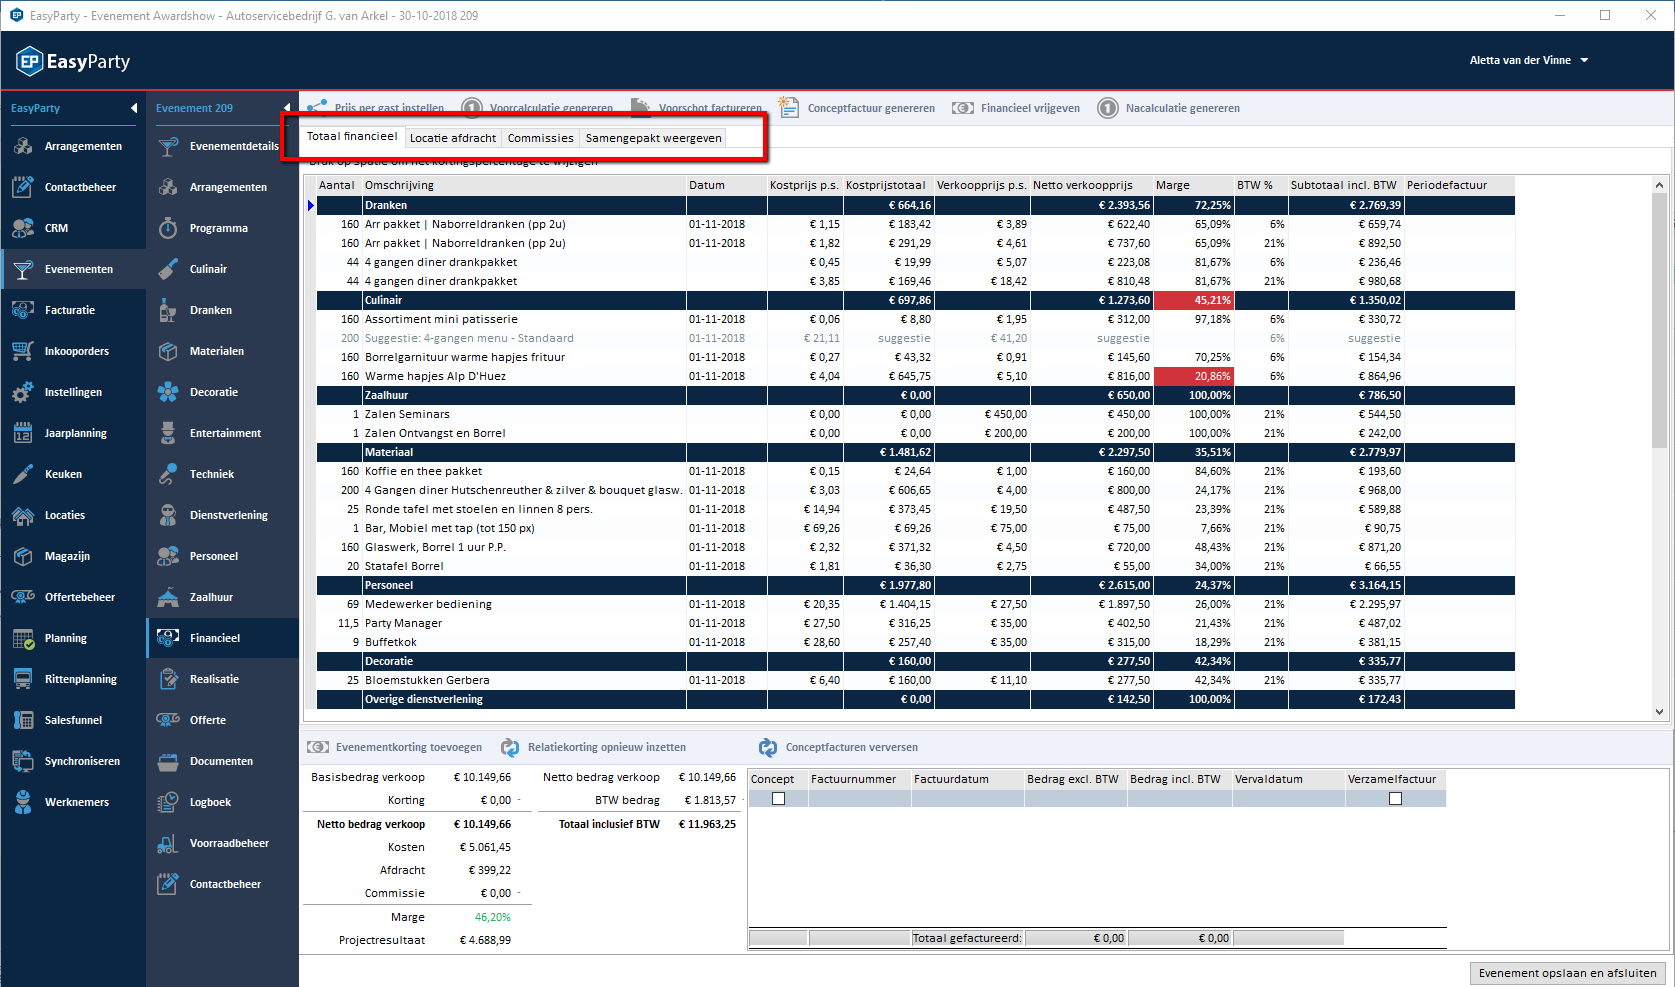Select the Warme hapjes Alp D'Huez row
This screenshot has width=1675, height=987.
[915, 376]
